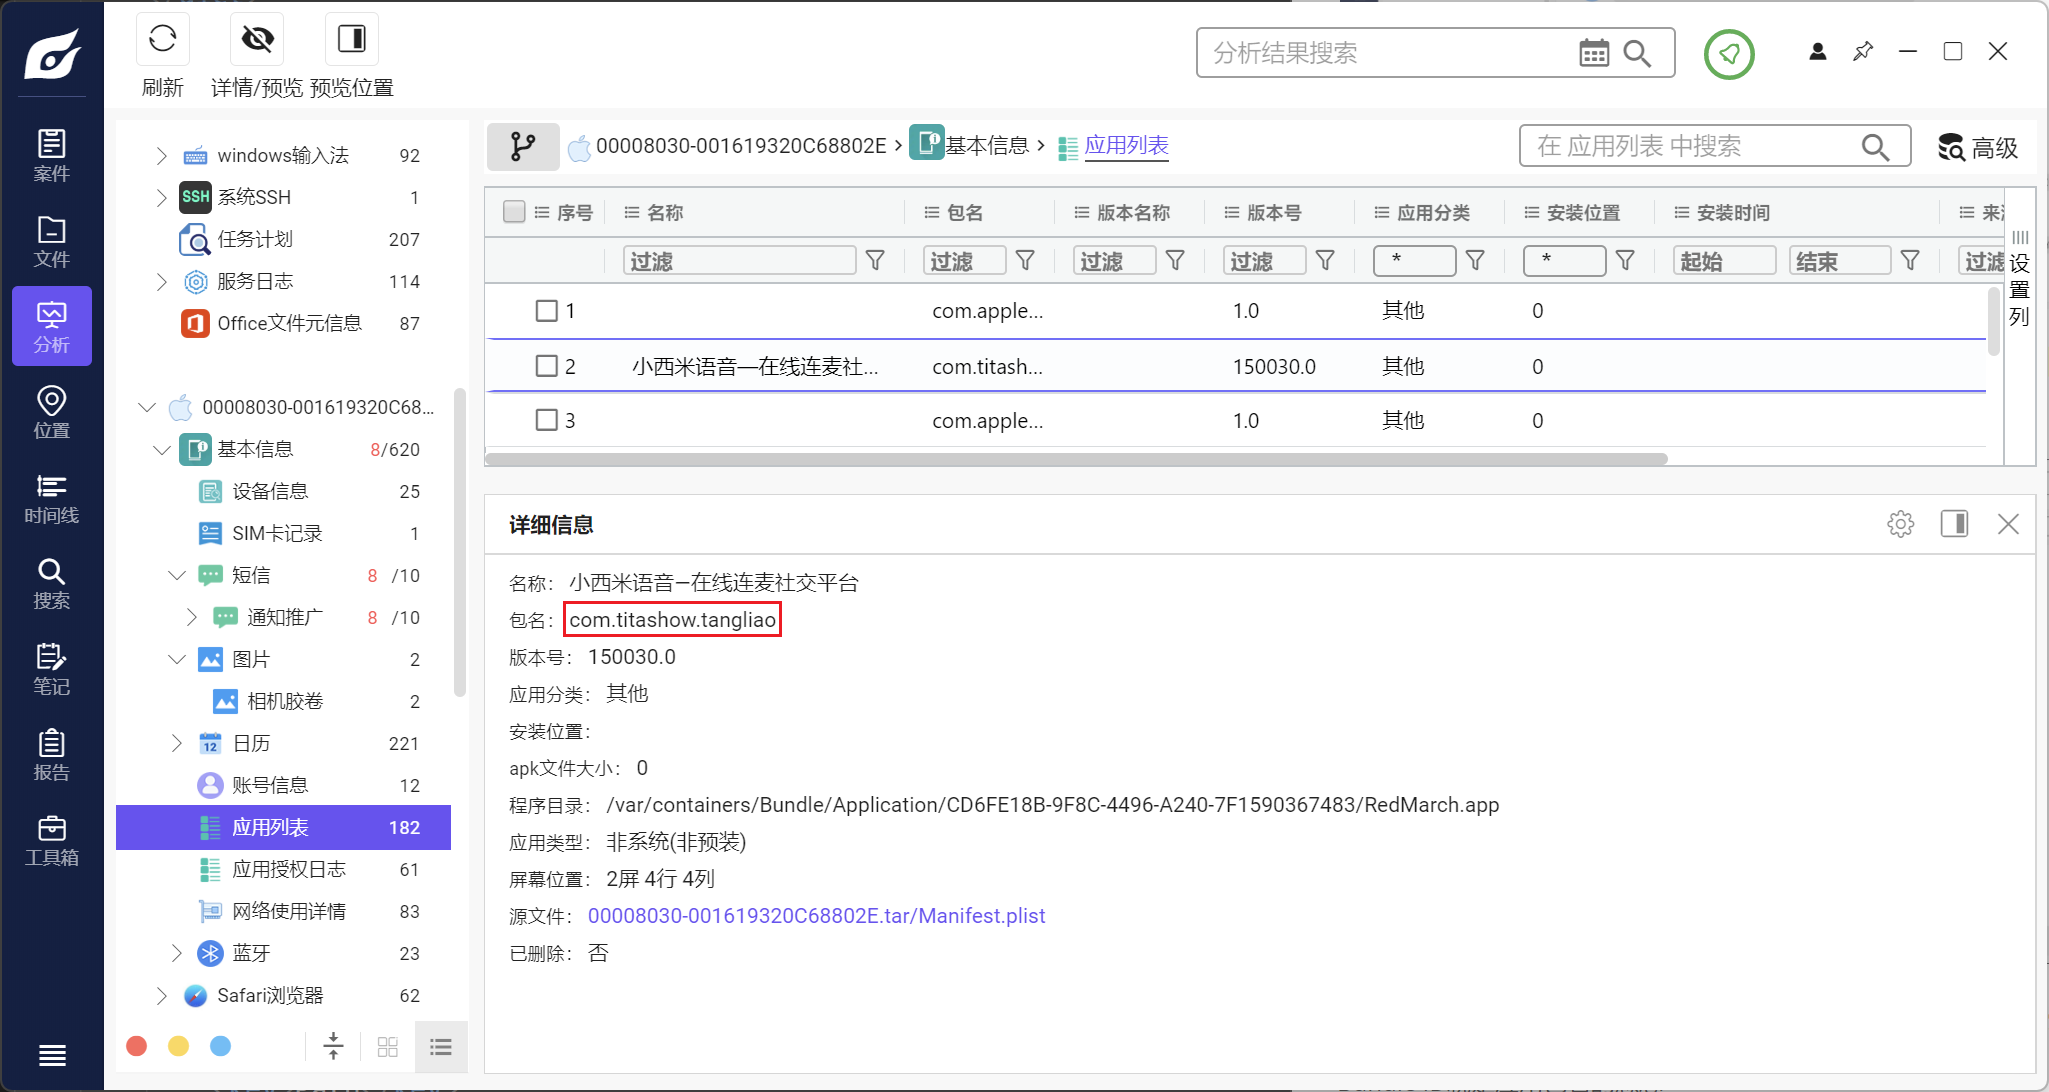Click the green circular location badge icon
Screen dimensions: 2049x1092
1729,54
